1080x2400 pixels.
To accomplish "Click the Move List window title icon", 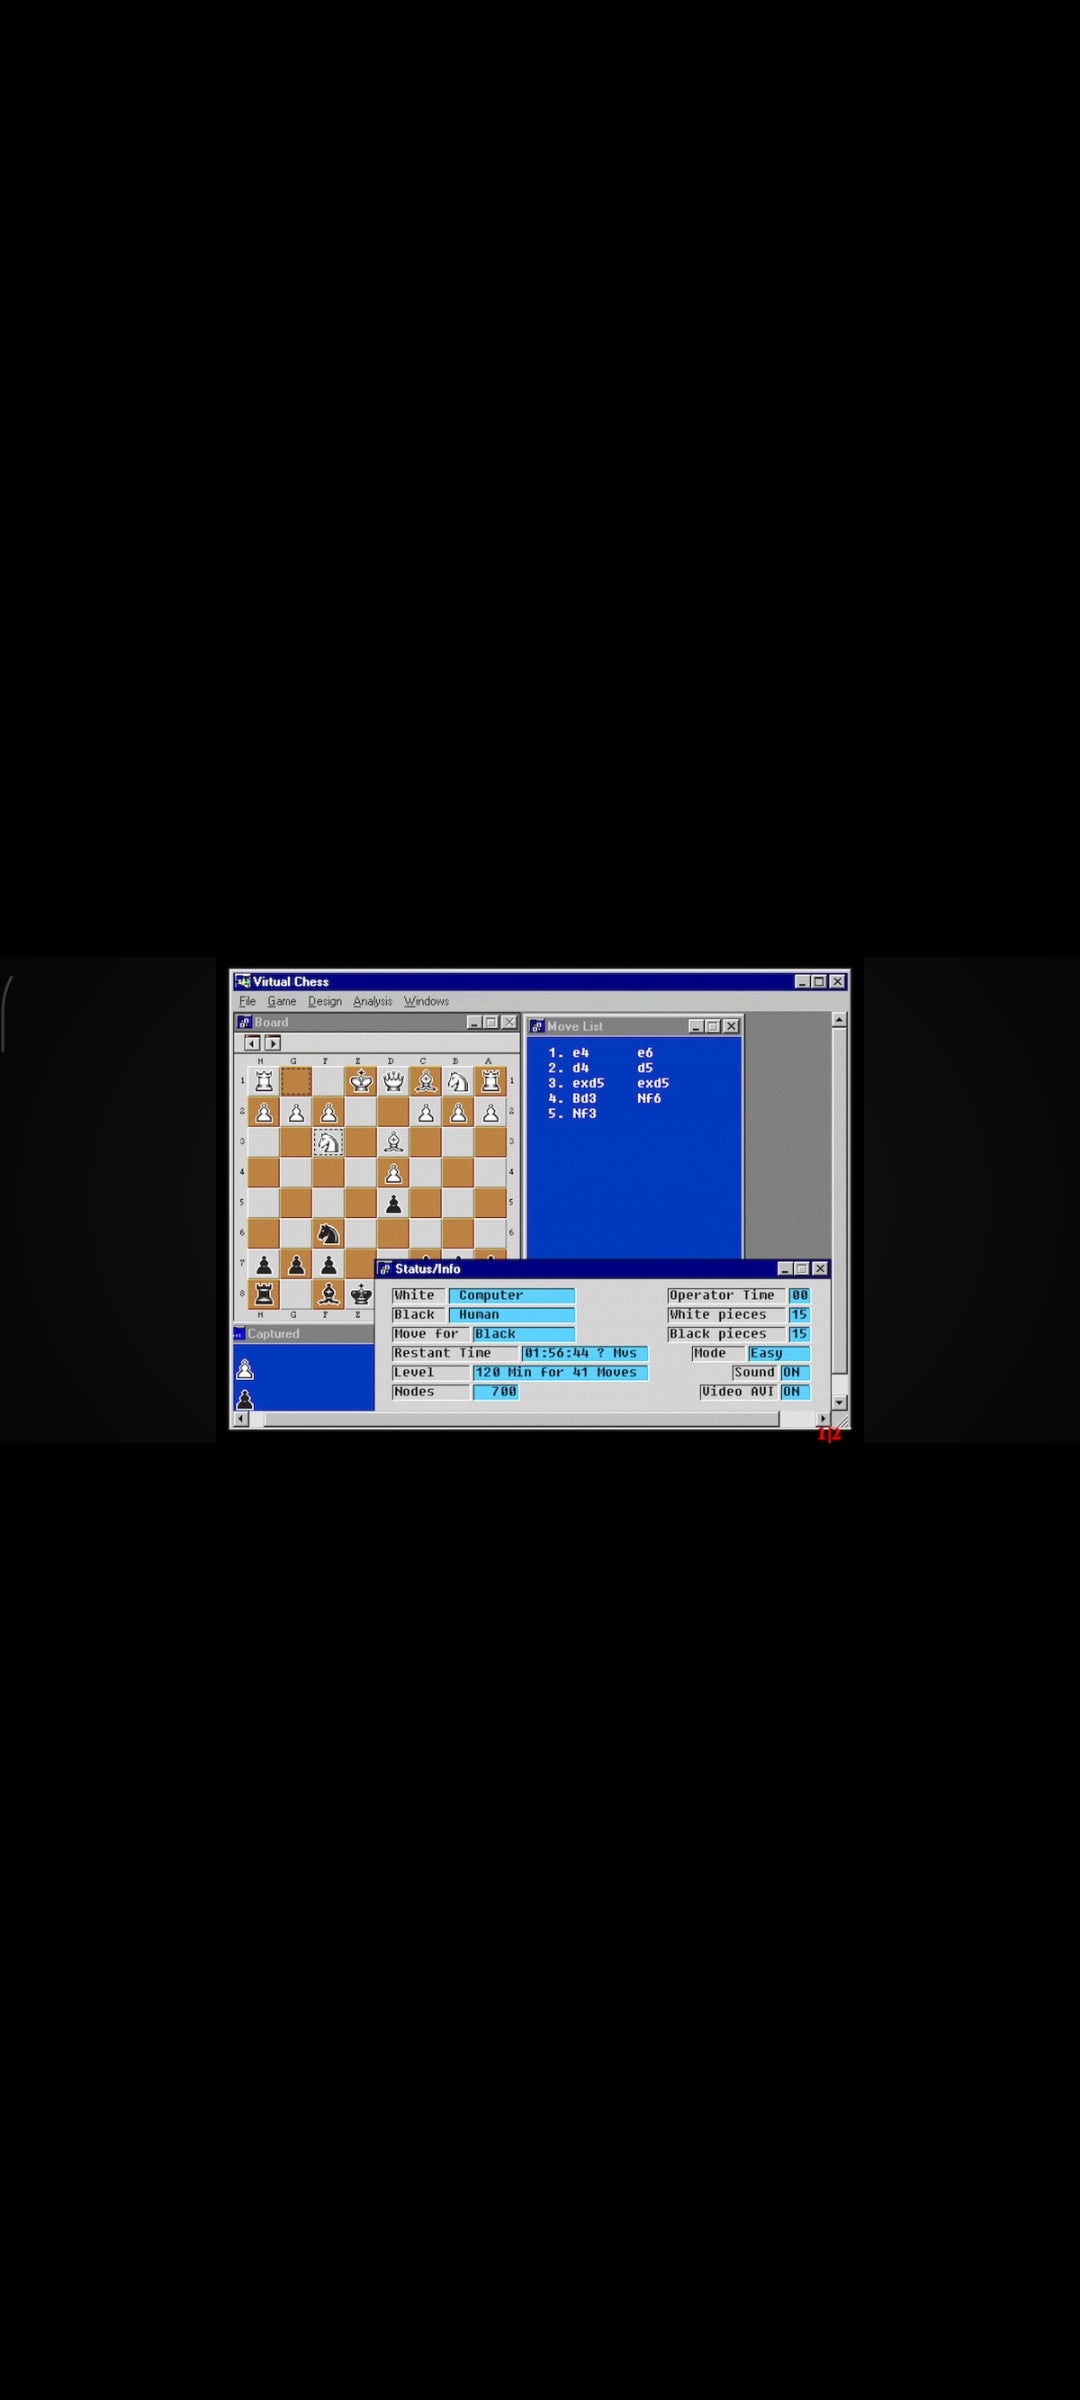I will (x=537, y=1026).
